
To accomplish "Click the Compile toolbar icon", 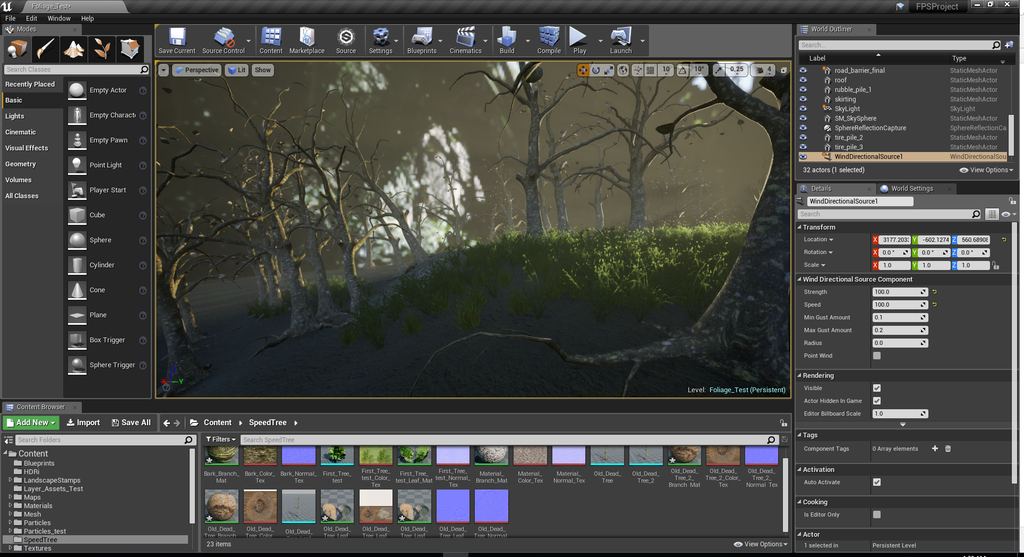I will (x=549, y=39).
